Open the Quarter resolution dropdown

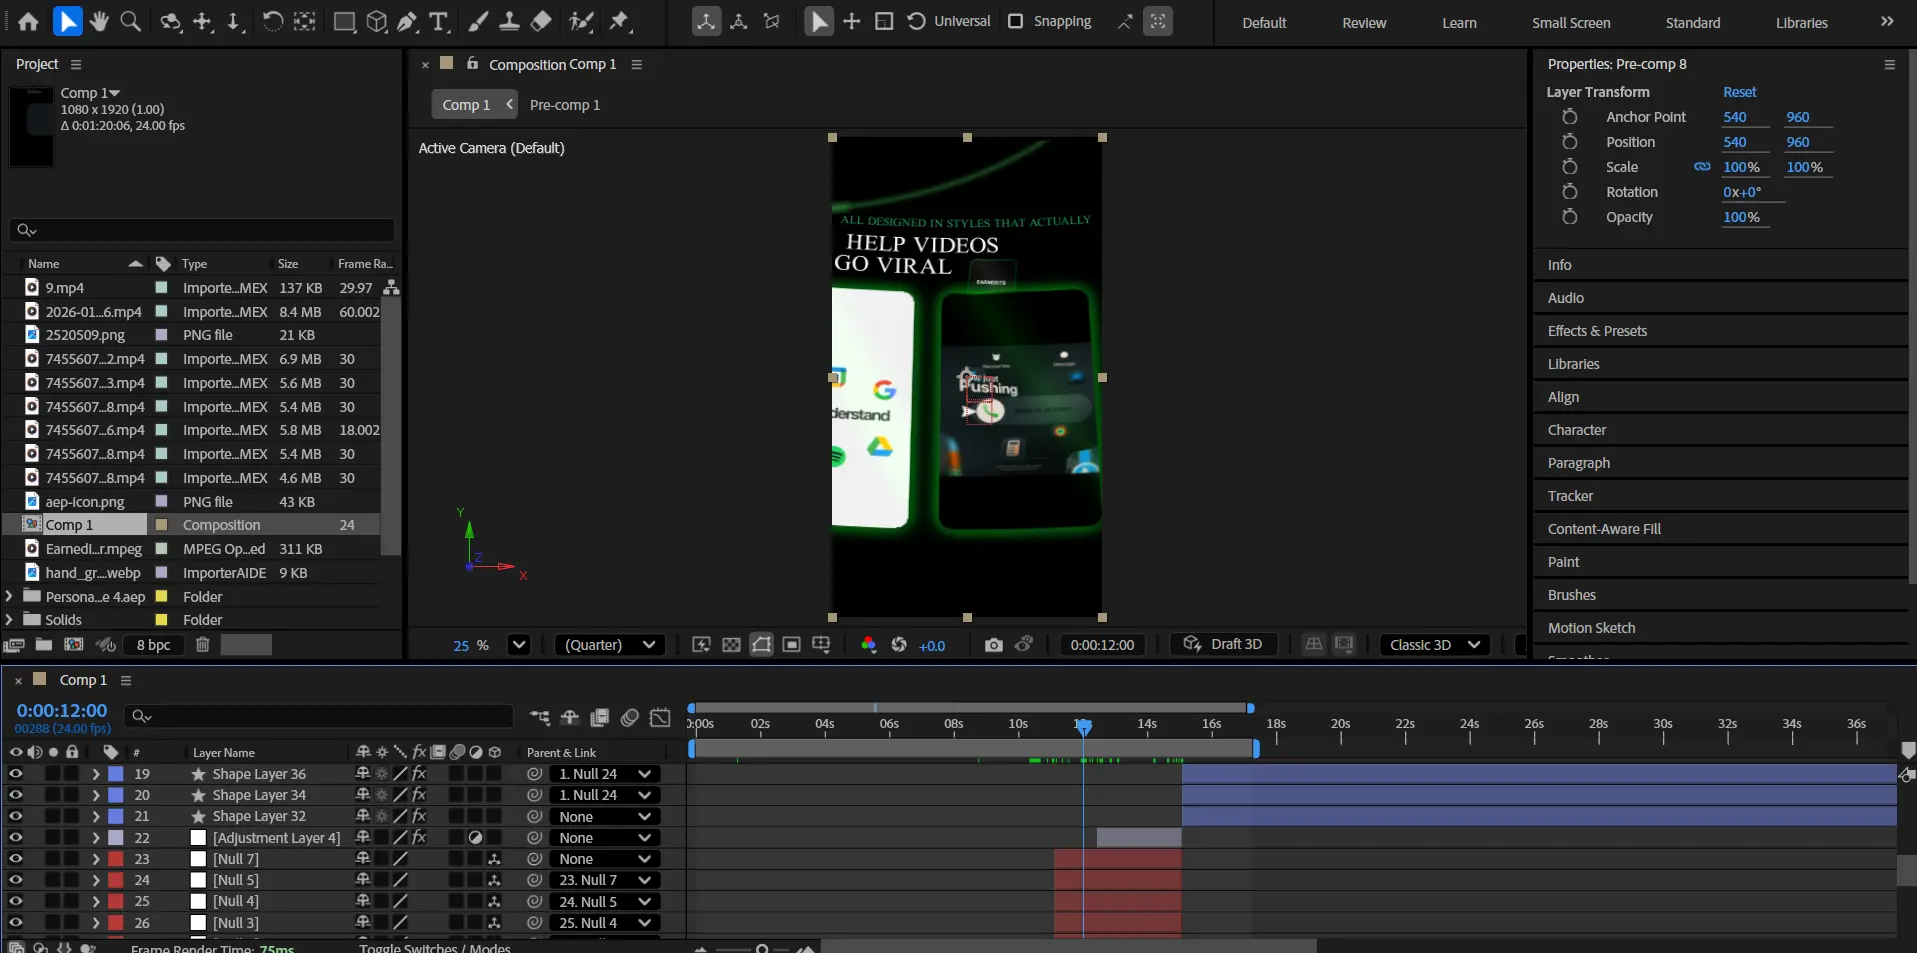coord(610,645)
